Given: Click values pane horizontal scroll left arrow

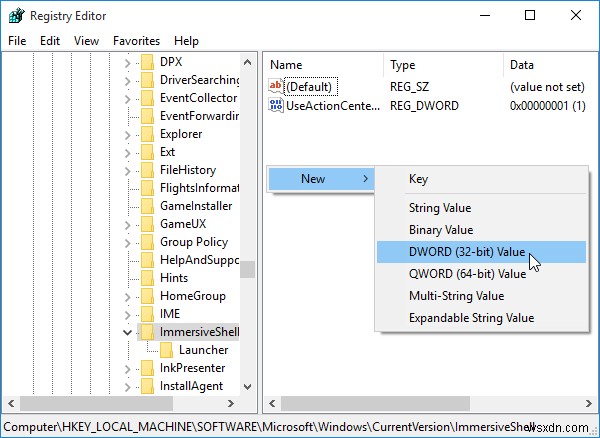Looking at the screenshot, I should click(x=272, y=403).
